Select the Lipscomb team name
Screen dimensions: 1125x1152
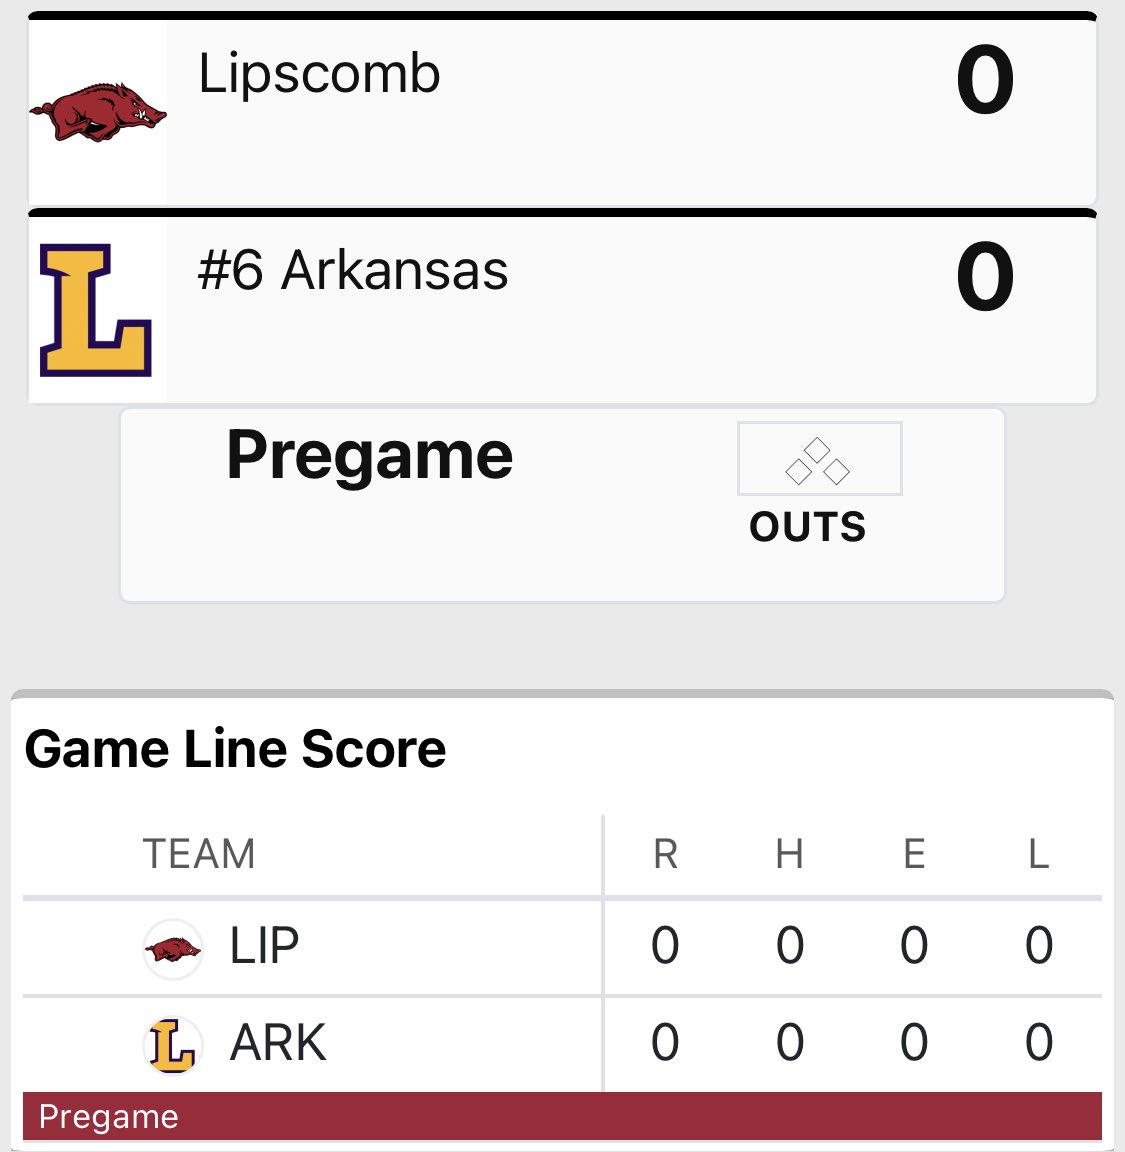(x=319, y=76)
